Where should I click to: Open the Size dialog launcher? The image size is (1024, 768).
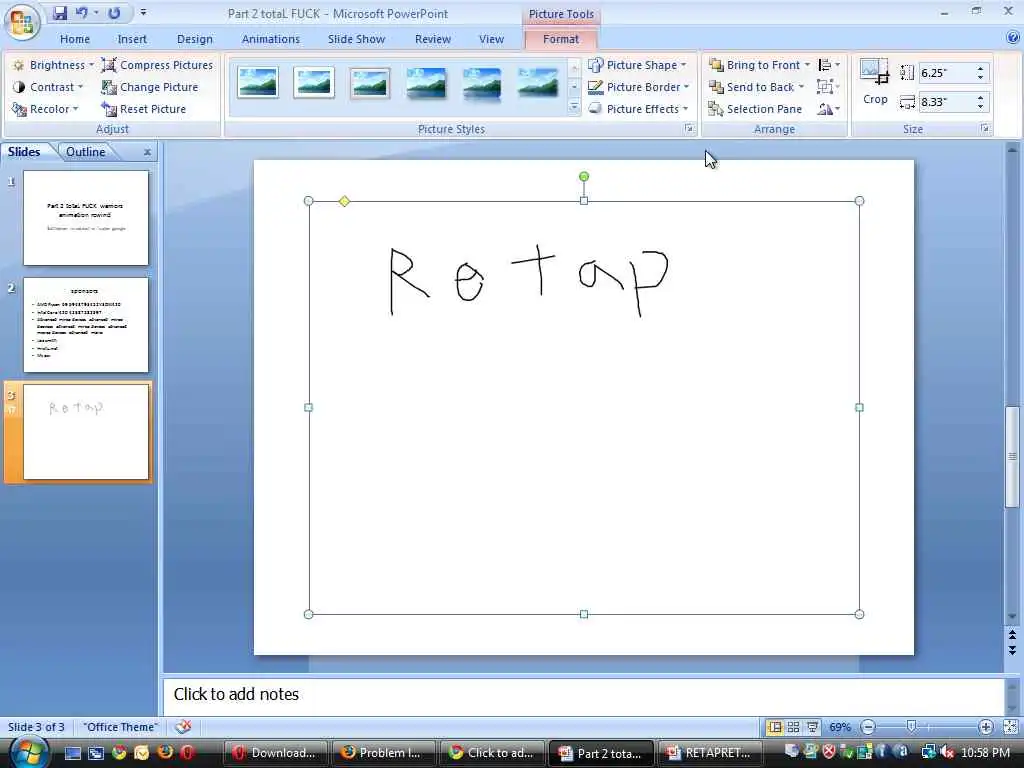(x=985, y=129)
